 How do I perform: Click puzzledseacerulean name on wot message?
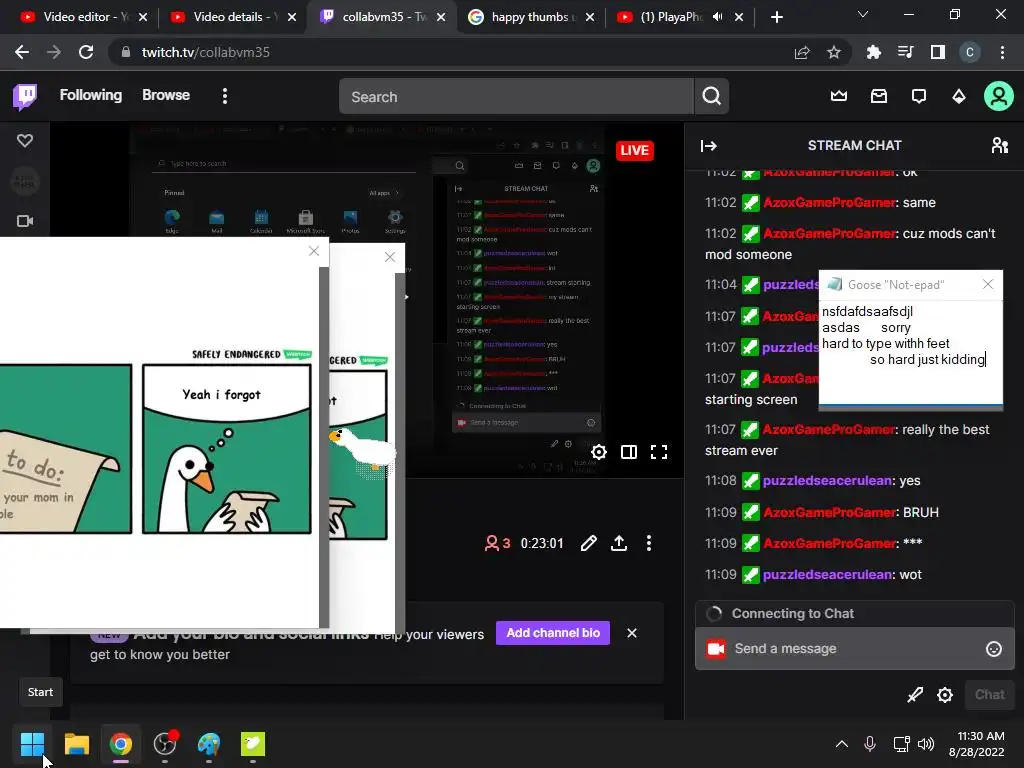[x=827, y=575]
